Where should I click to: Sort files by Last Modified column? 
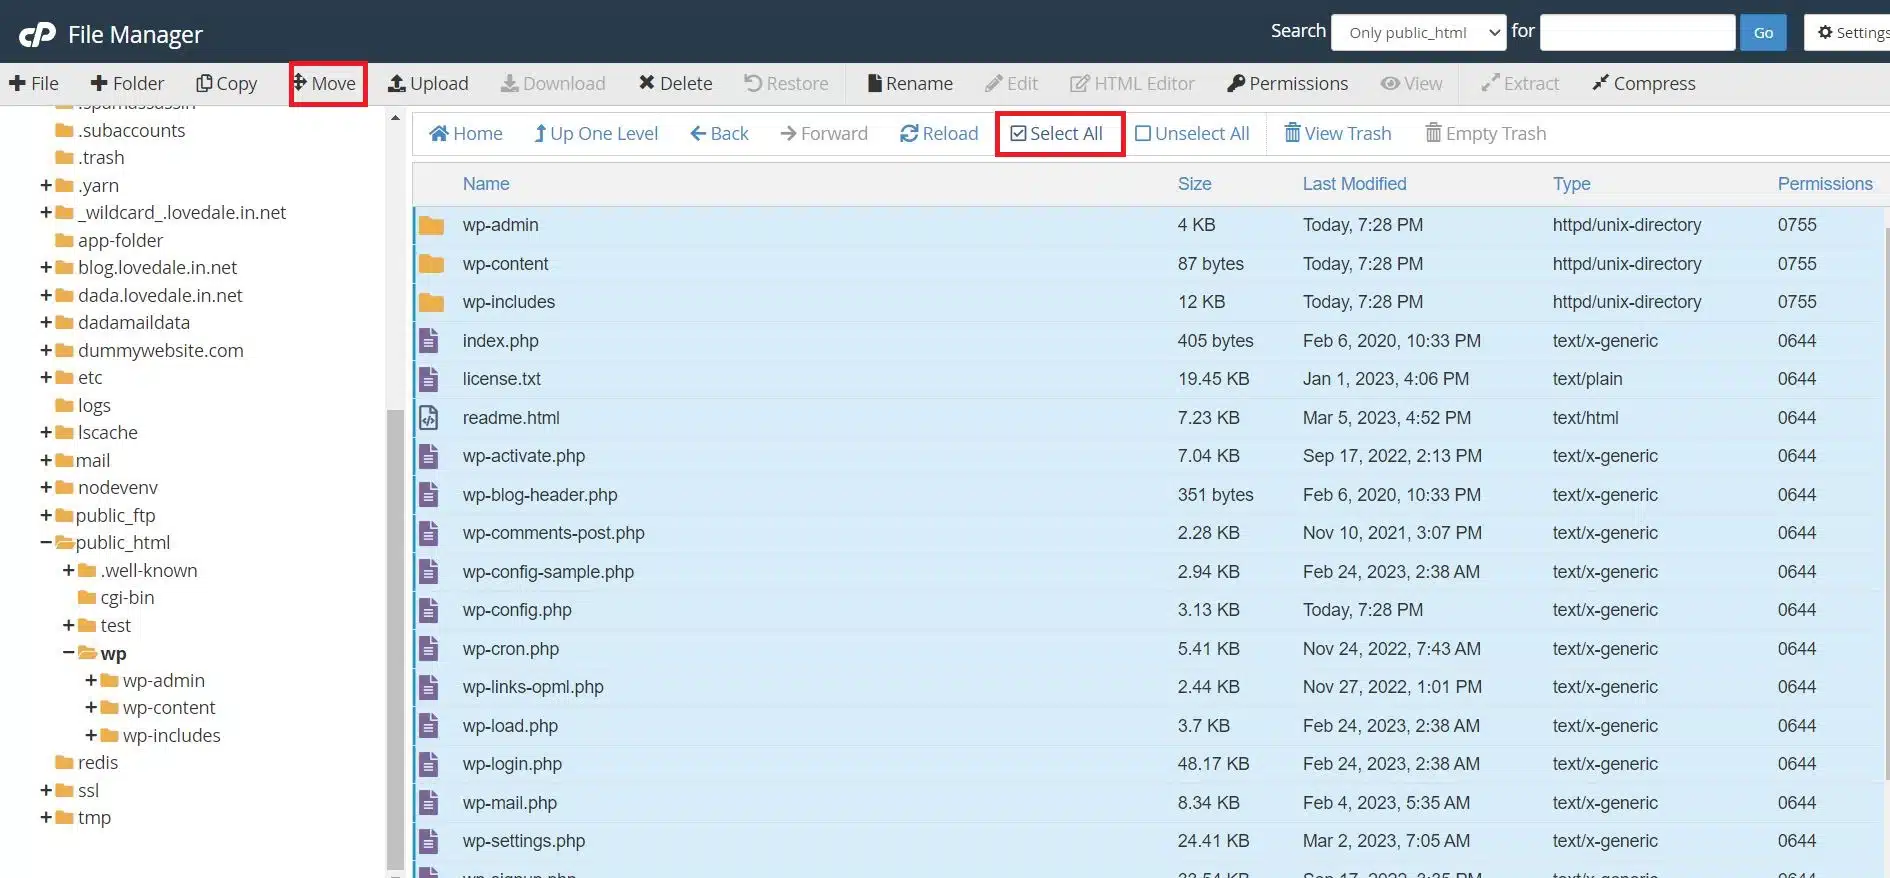[1354, 184]
